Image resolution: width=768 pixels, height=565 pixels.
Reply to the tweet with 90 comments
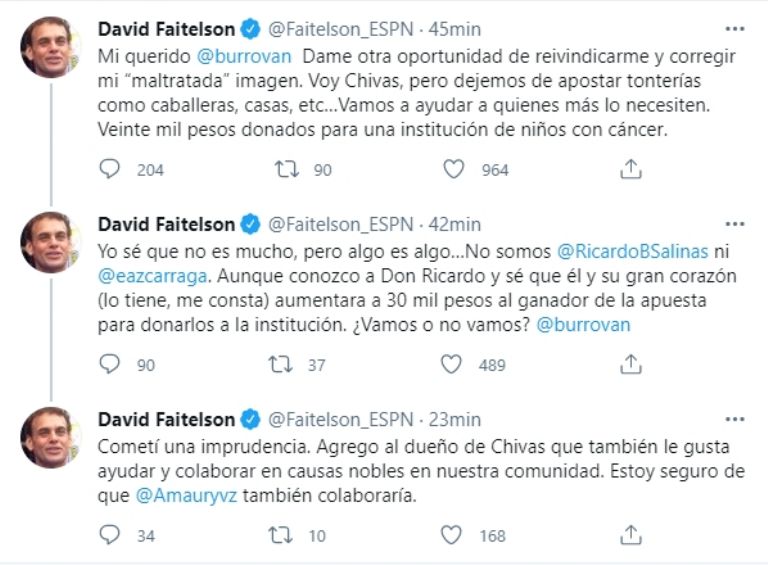110,365
